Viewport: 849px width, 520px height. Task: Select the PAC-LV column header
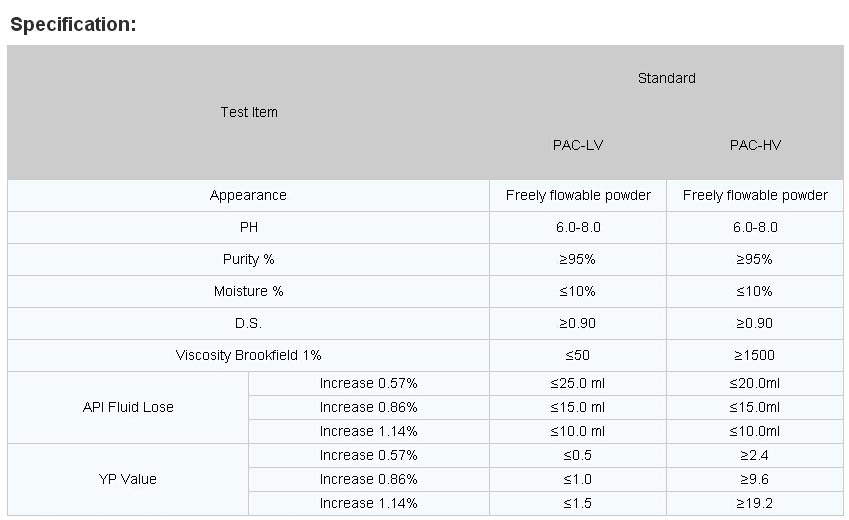pos(578,145)
